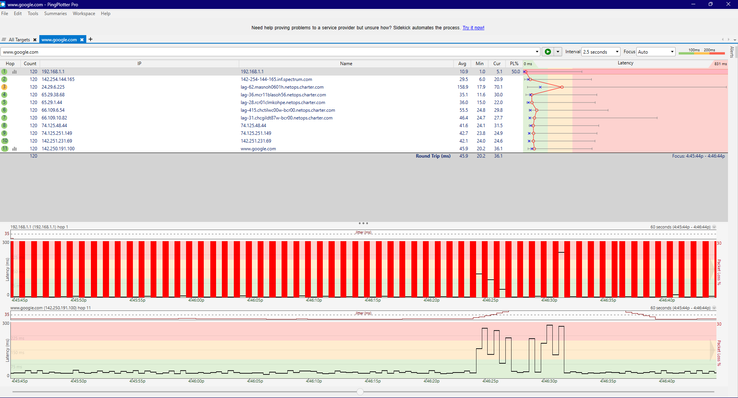Screen dimensions: 738x398
Task: Click the www.google.com target address field
Action: tap(267, 52)
